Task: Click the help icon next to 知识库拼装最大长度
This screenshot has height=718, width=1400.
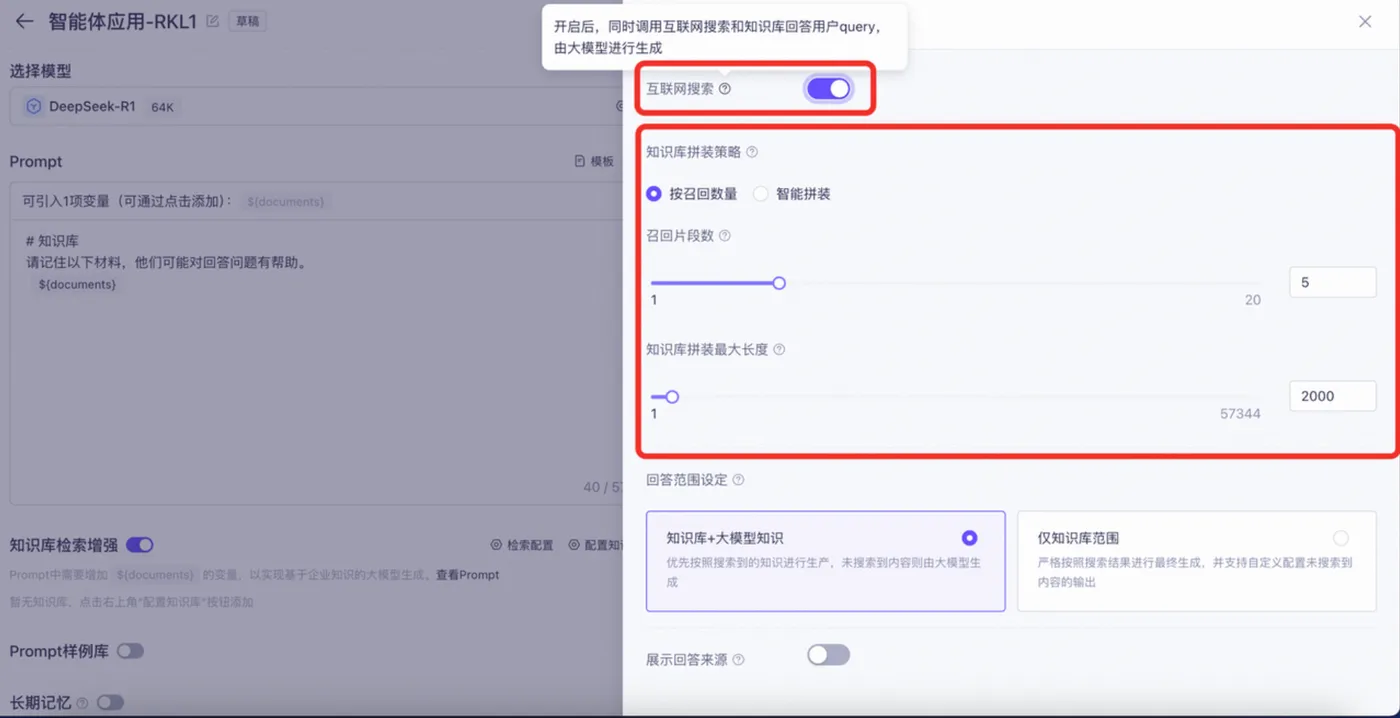Action: click(x=779, y=350)
